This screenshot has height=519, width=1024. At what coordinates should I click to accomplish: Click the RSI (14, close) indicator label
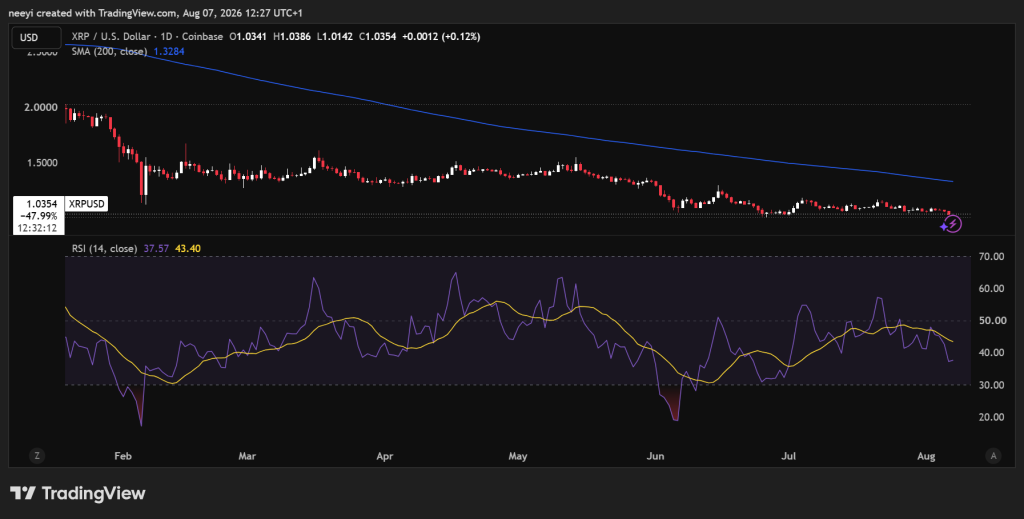point(104,249)
